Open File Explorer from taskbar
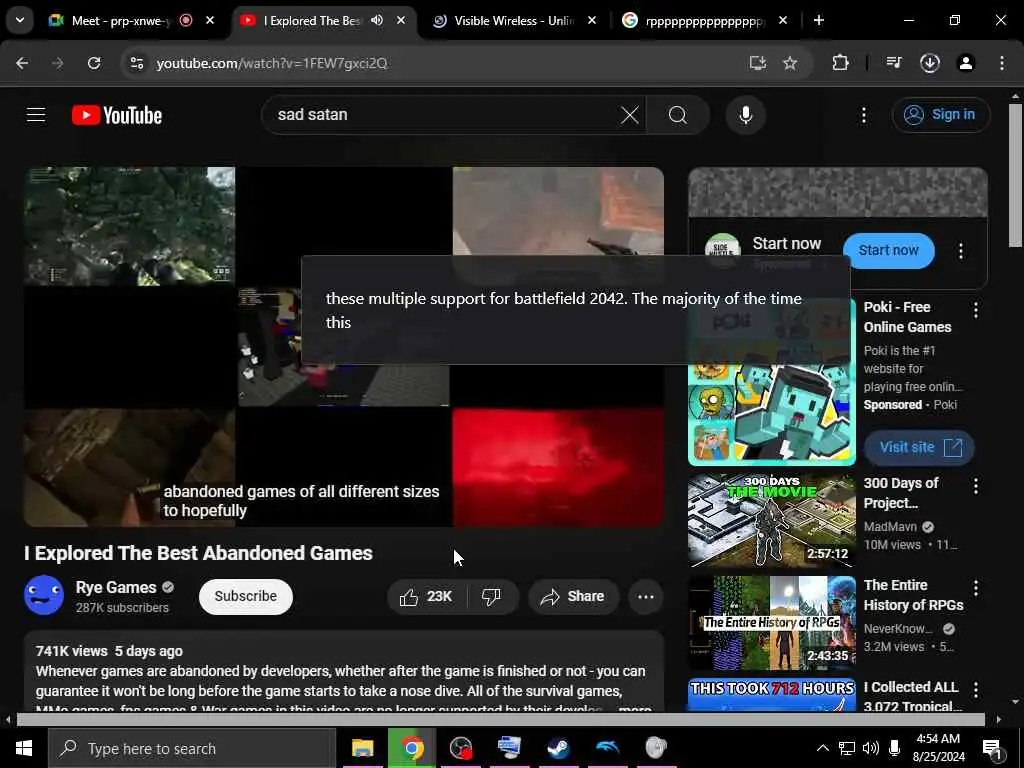 pyautogui.click(x=362, y=748)
